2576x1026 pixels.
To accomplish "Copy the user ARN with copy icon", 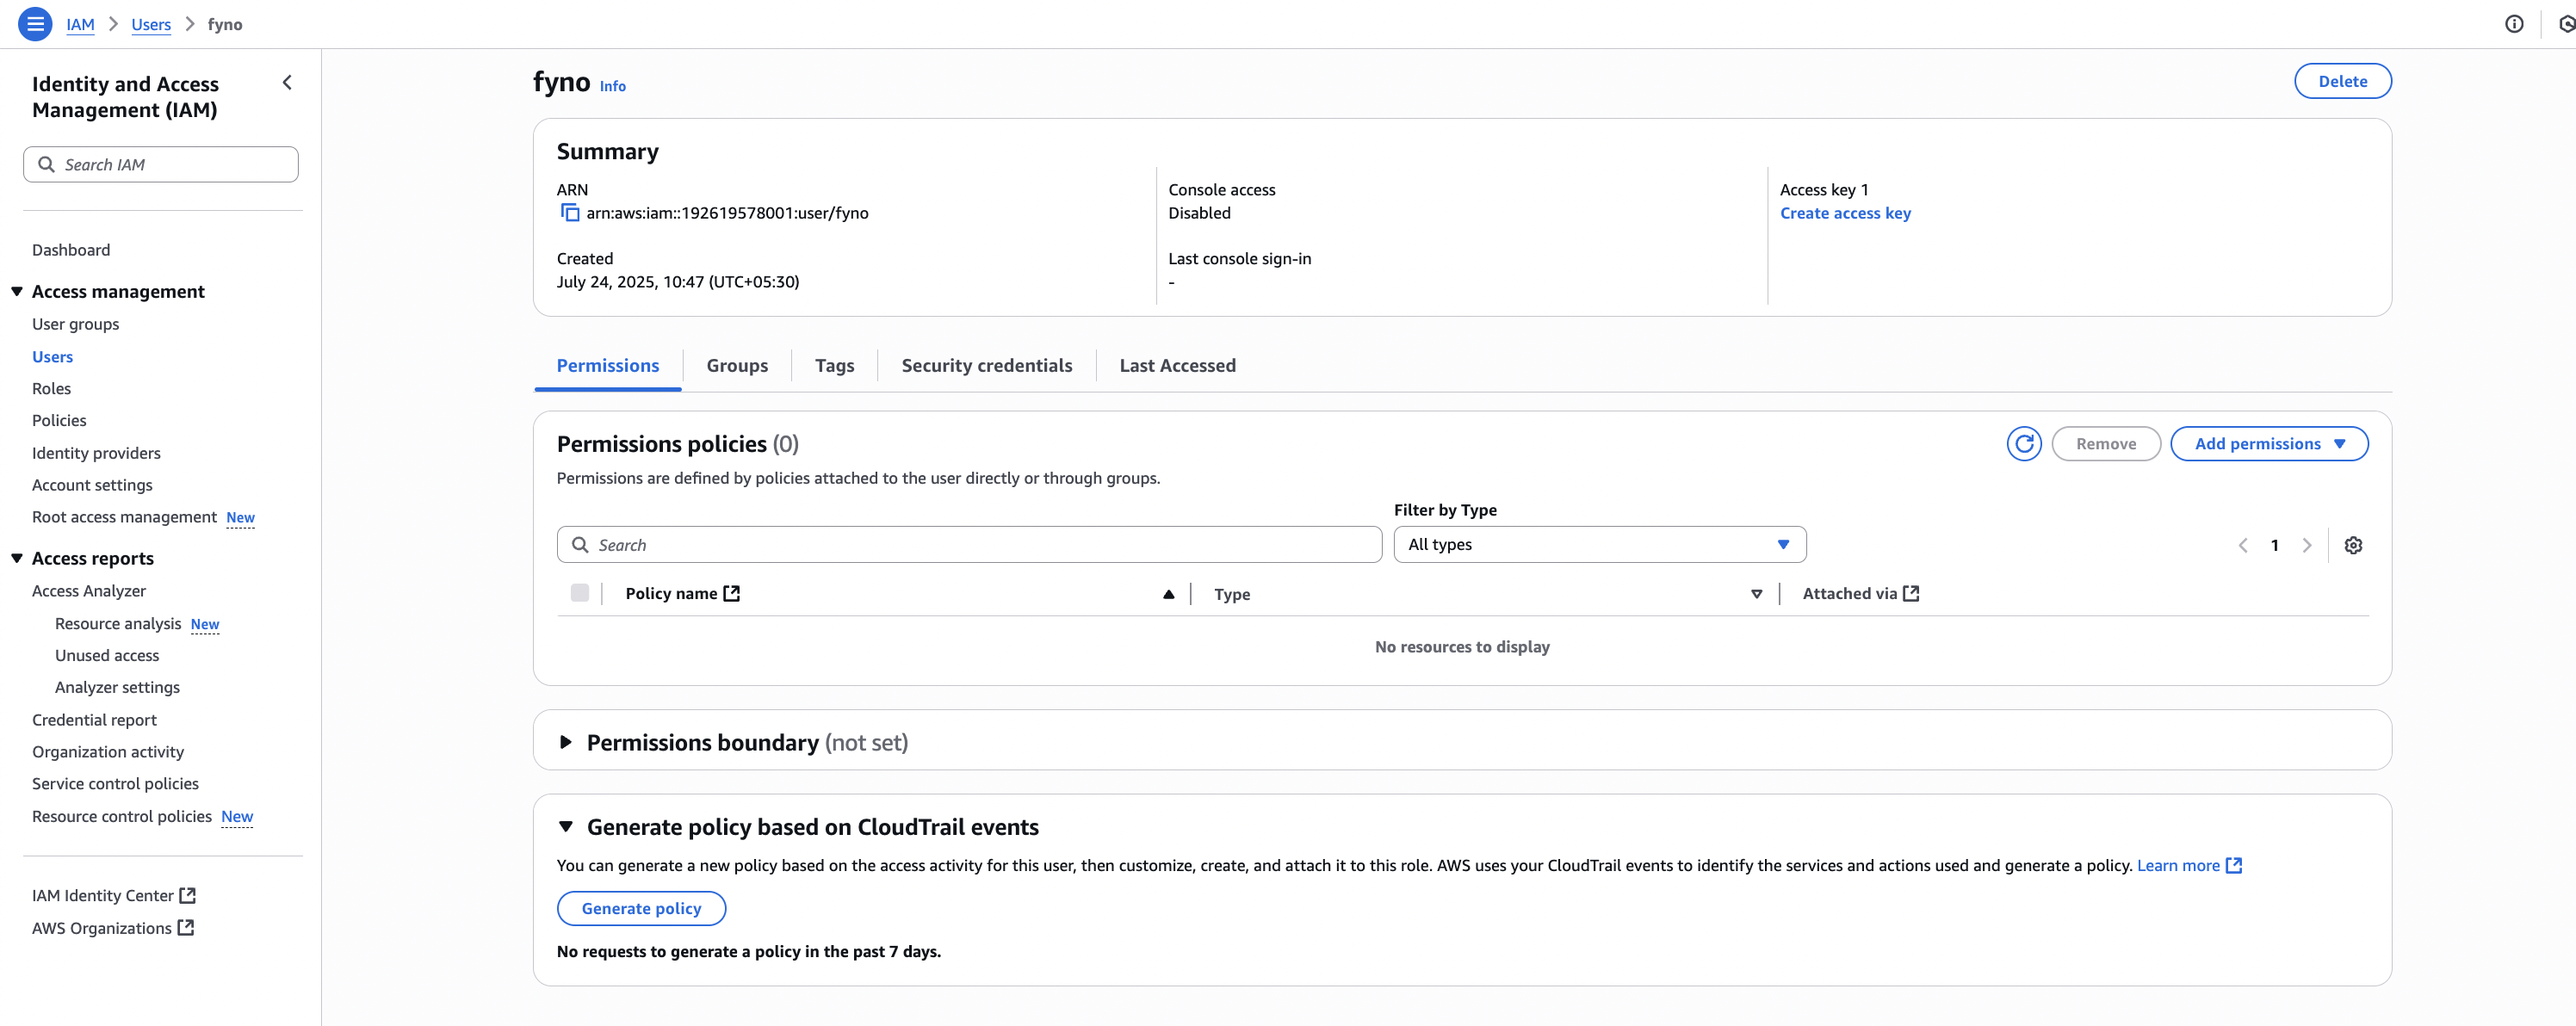I will [569, 213].
